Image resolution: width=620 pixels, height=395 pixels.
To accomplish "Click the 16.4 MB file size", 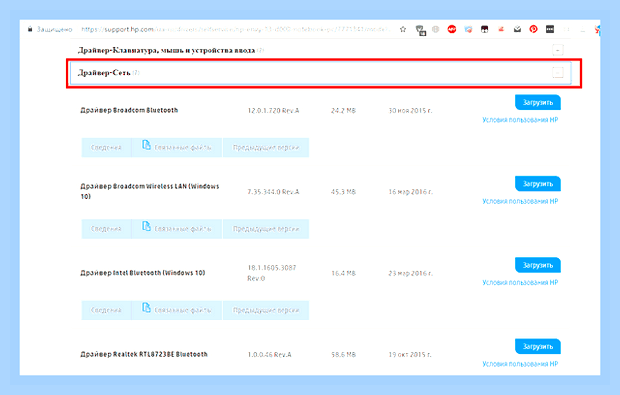I will [x=343, y=273].
